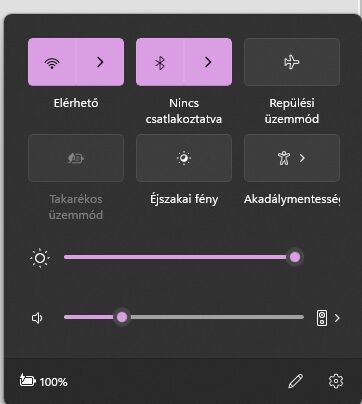Screen dimensions: 362x404
Task: Toggle Bluetooth using the Bluetooth icon
Action: 160,62
